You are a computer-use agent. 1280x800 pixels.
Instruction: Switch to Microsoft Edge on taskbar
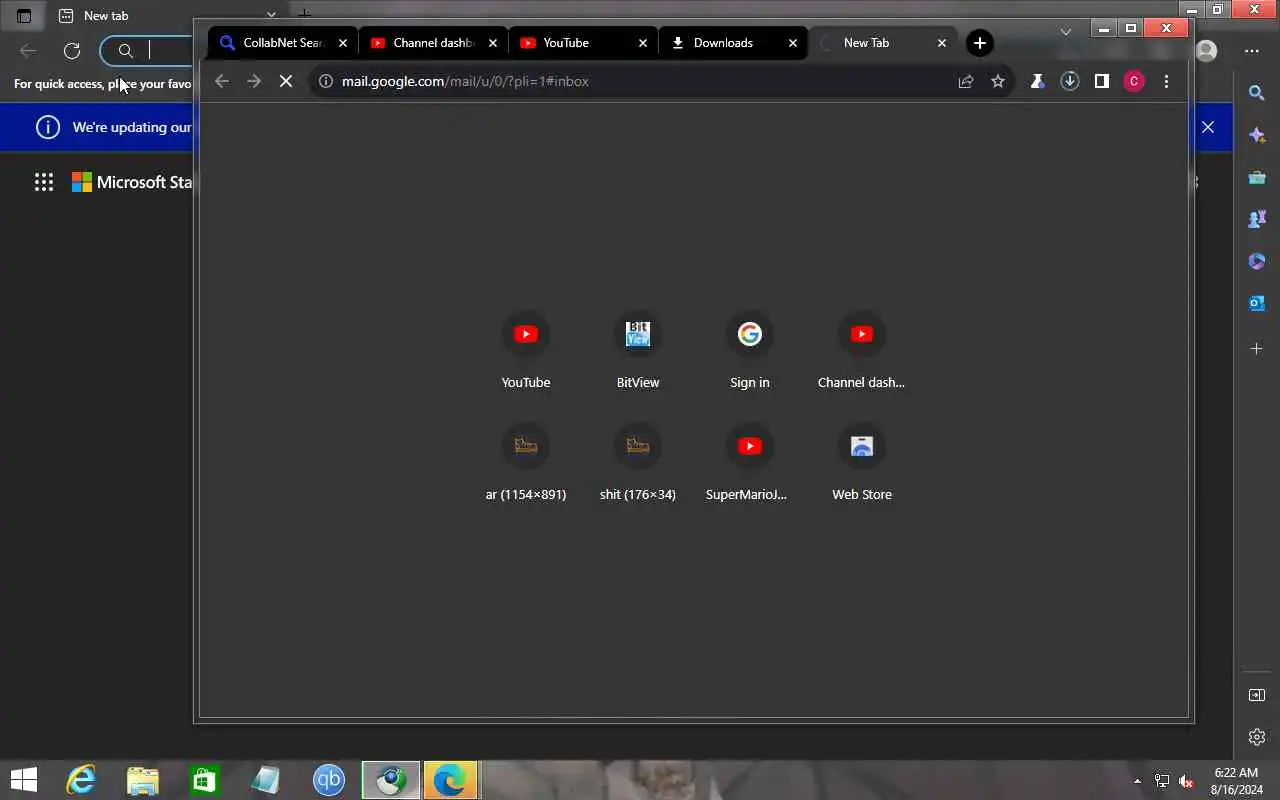tap(450, 780)
